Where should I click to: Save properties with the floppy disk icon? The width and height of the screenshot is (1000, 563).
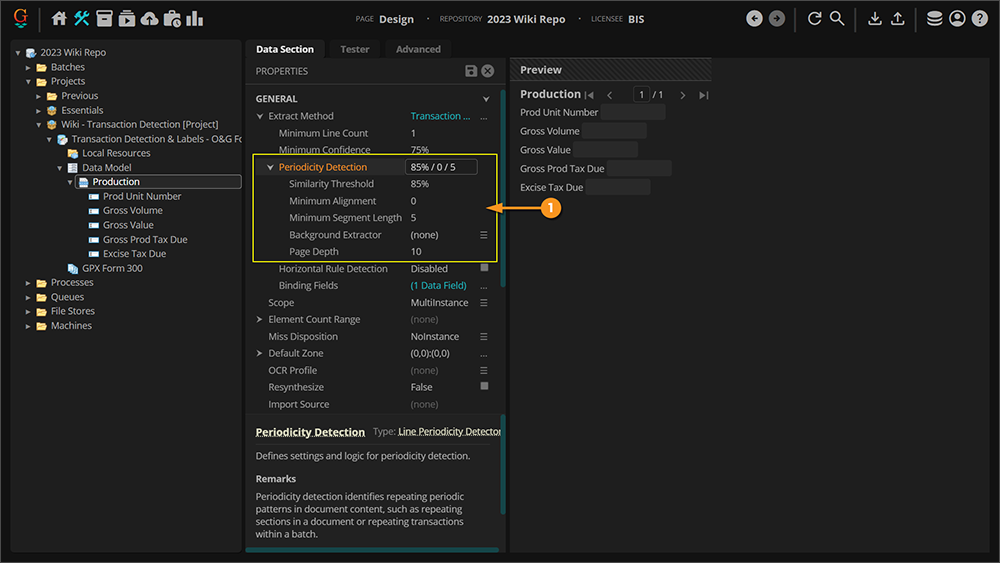[x=471, y=71]
